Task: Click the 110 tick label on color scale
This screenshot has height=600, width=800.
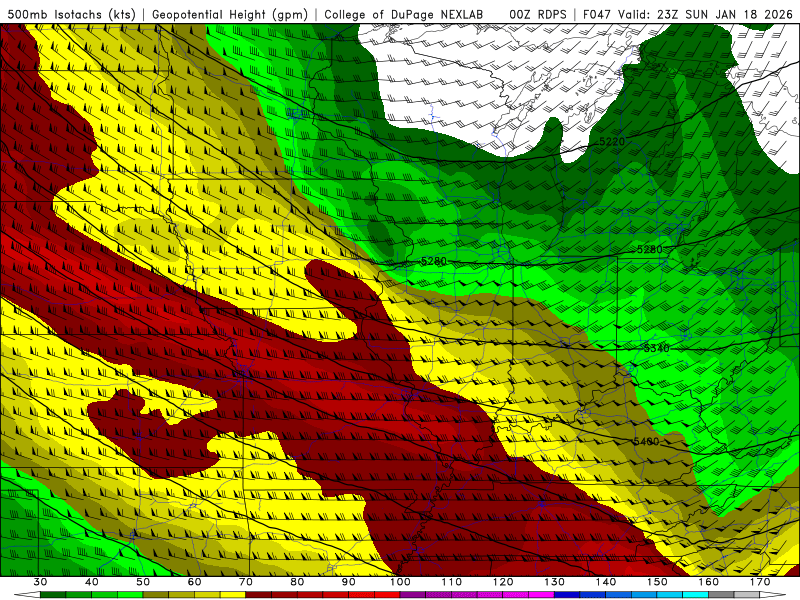Action: [x=452, y=582]
